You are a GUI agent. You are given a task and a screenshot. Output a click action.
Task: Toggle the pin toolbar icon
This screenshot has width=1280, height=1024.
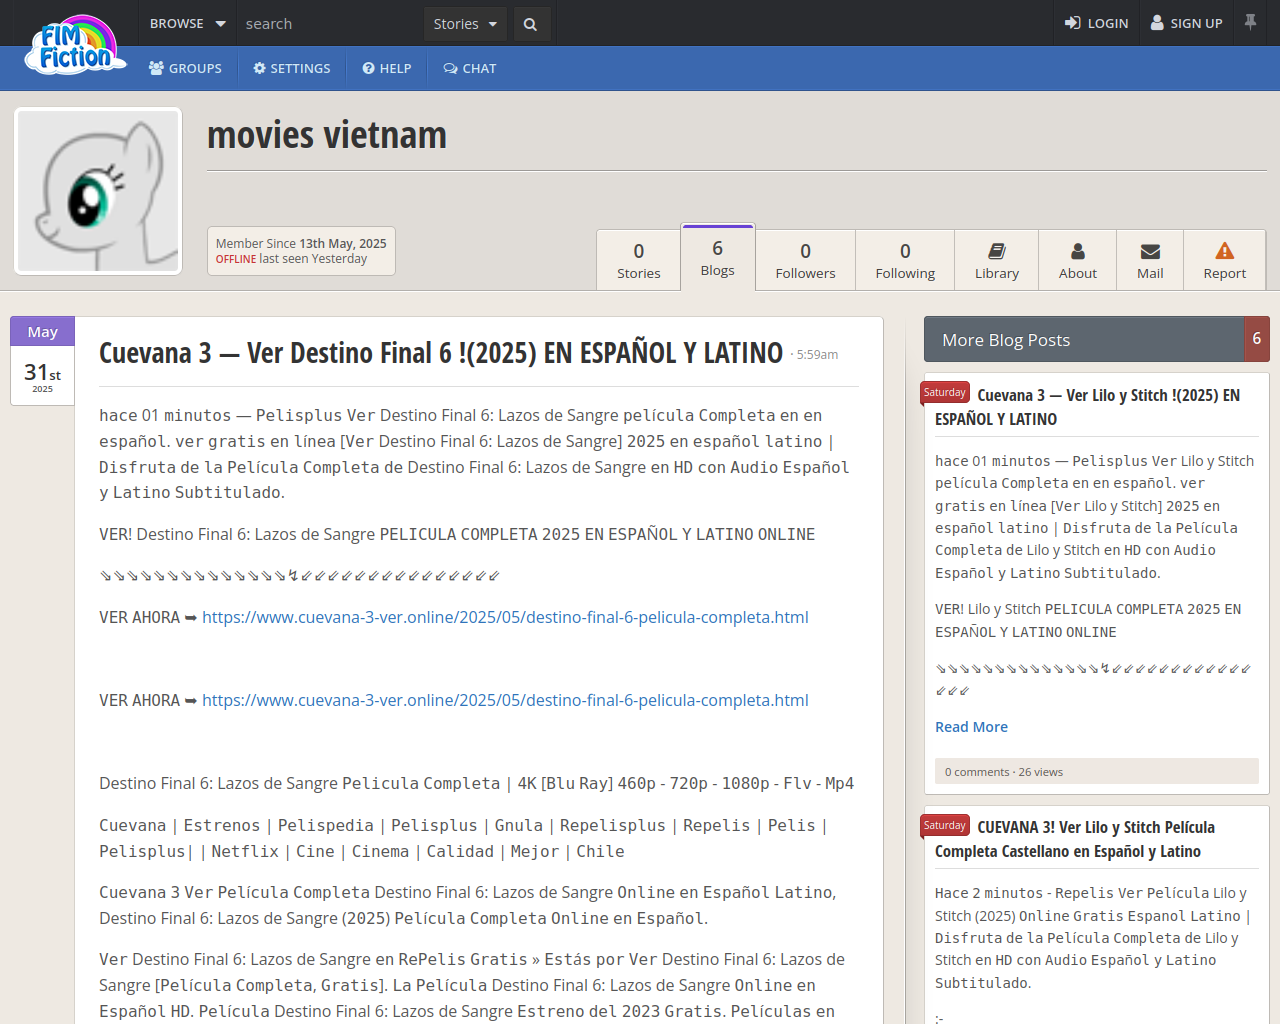(x=1250, y=22)
